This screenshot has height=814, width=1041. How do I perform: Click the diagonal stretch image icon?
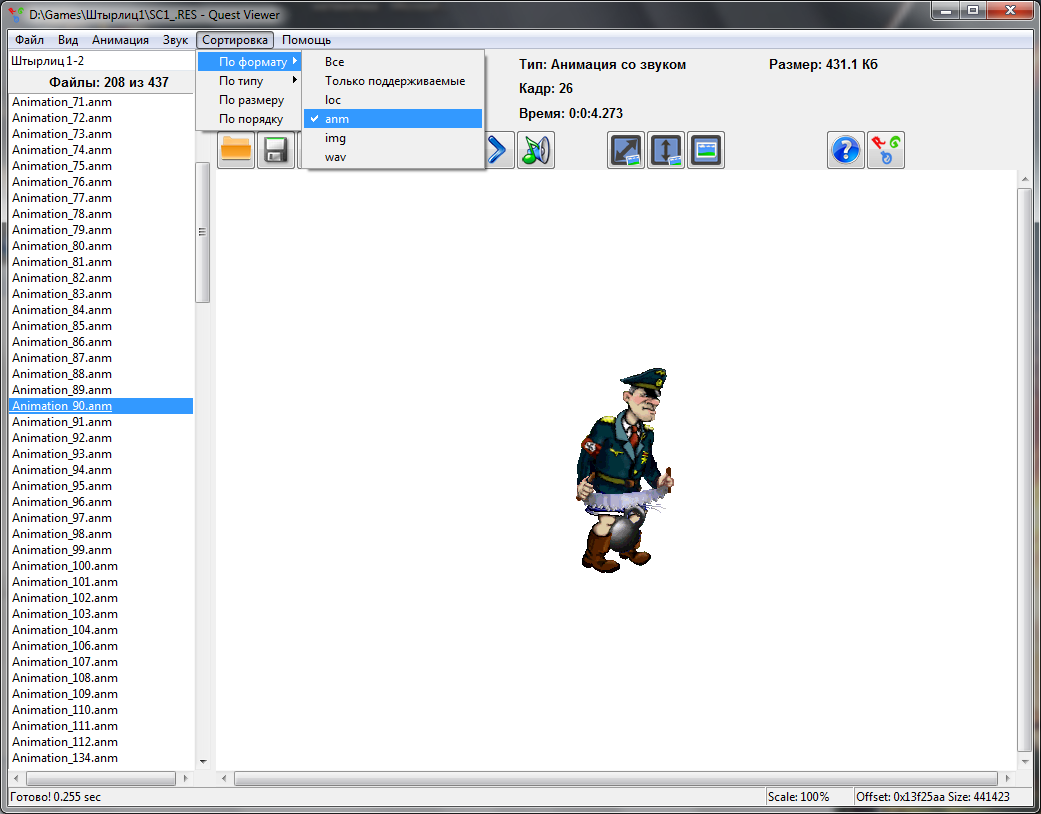(626, 150)
